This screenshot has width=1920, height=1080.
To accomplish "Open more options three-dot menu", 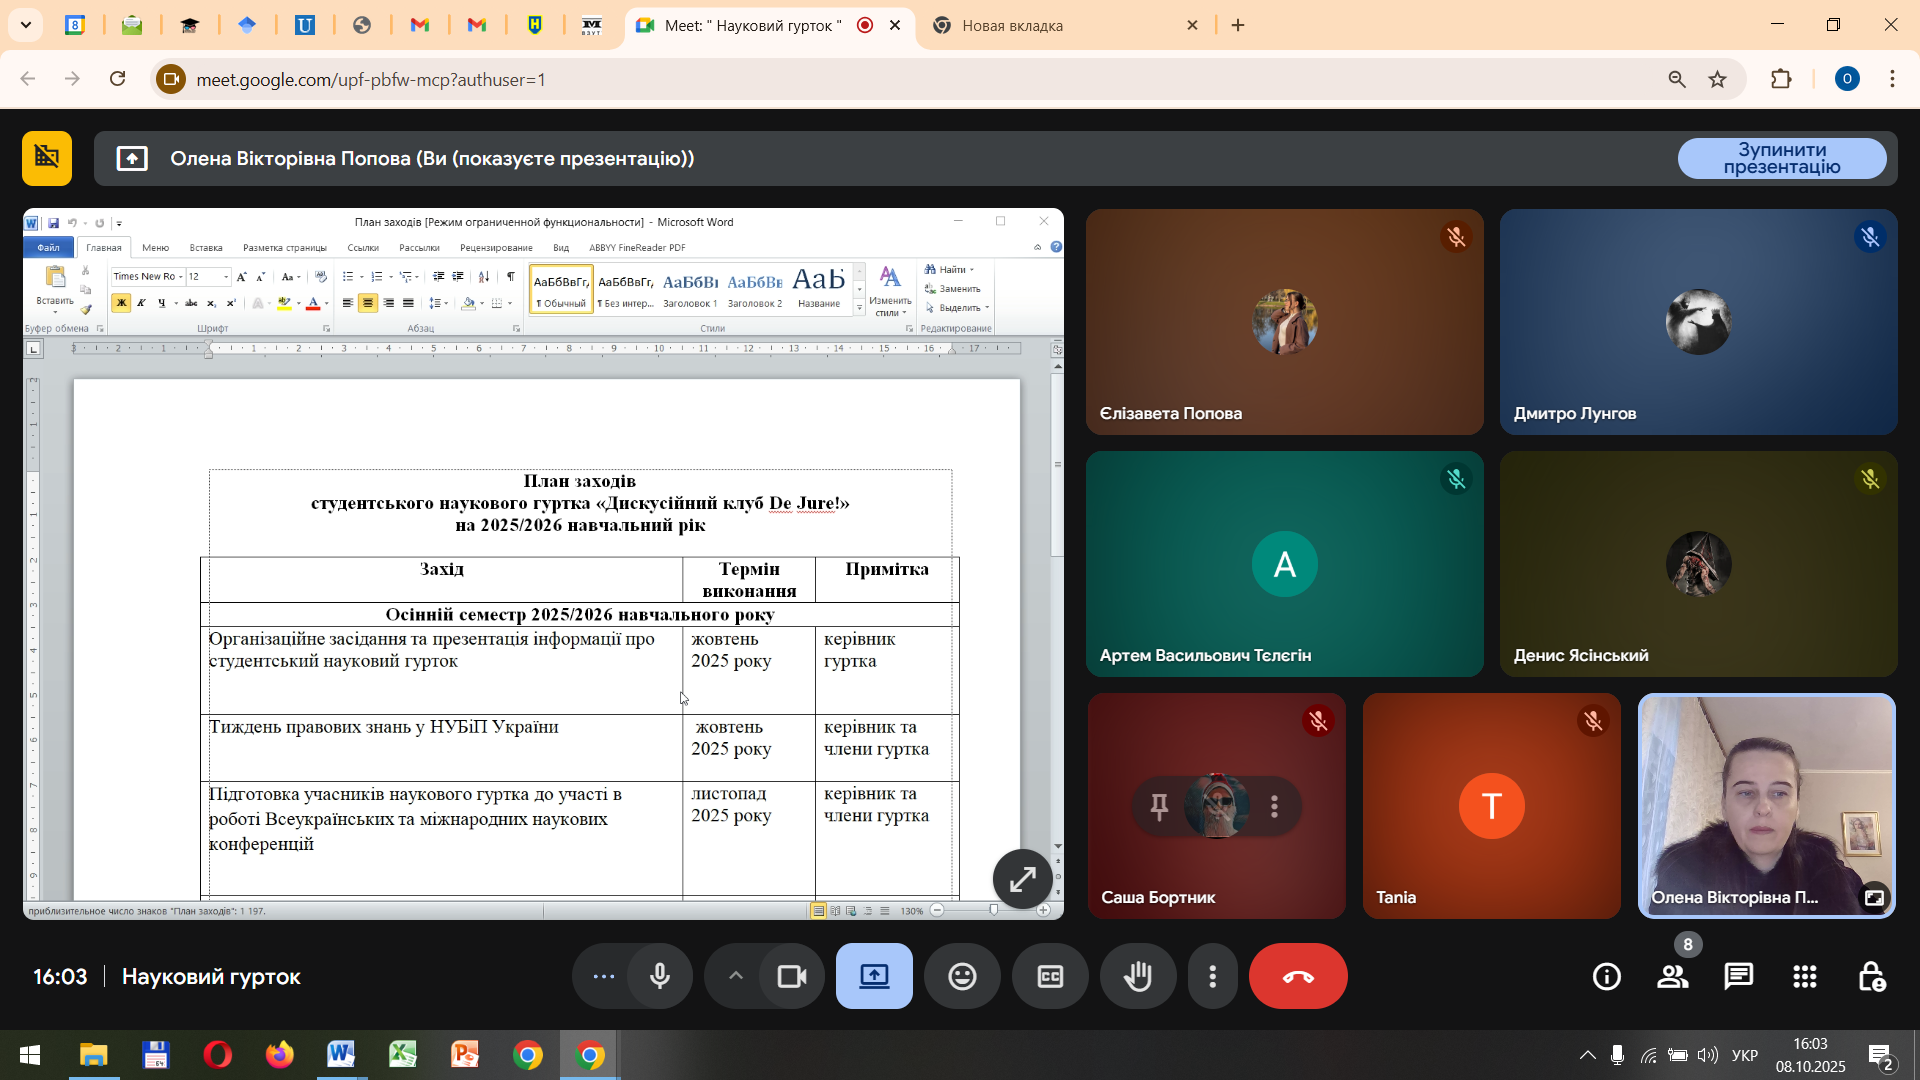I will coord(1213,977).
